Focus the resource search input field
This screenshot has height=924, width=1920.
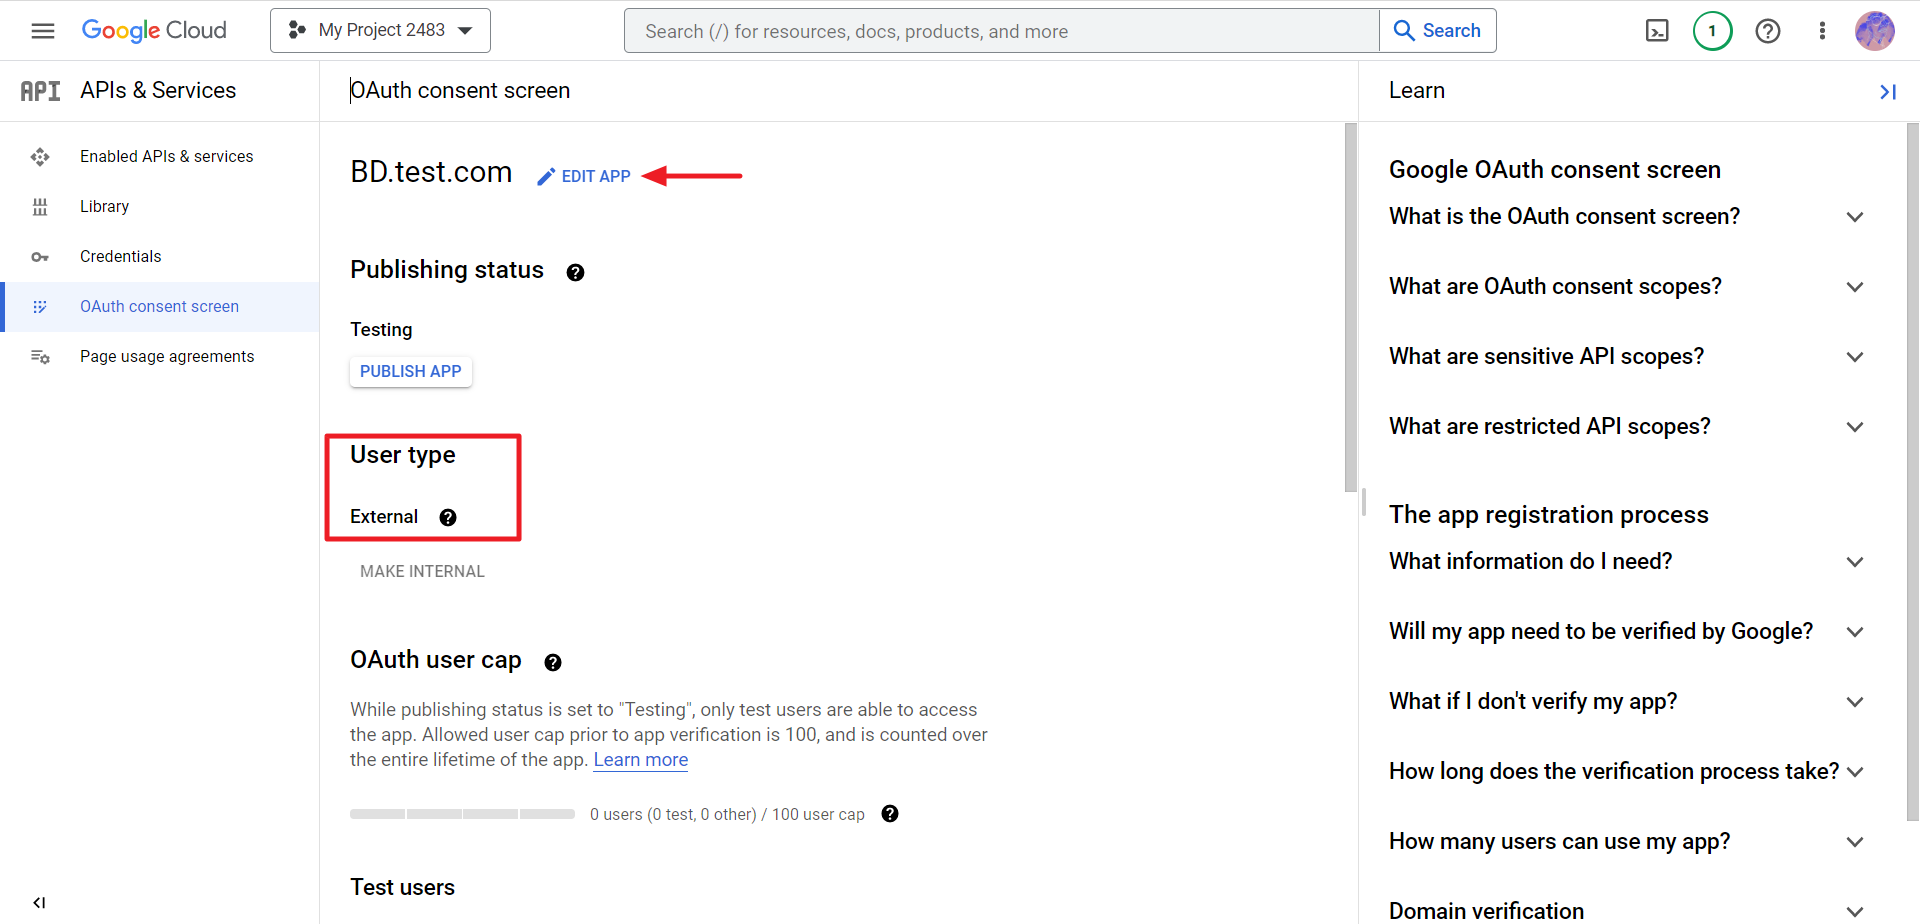pos(1001,31)
